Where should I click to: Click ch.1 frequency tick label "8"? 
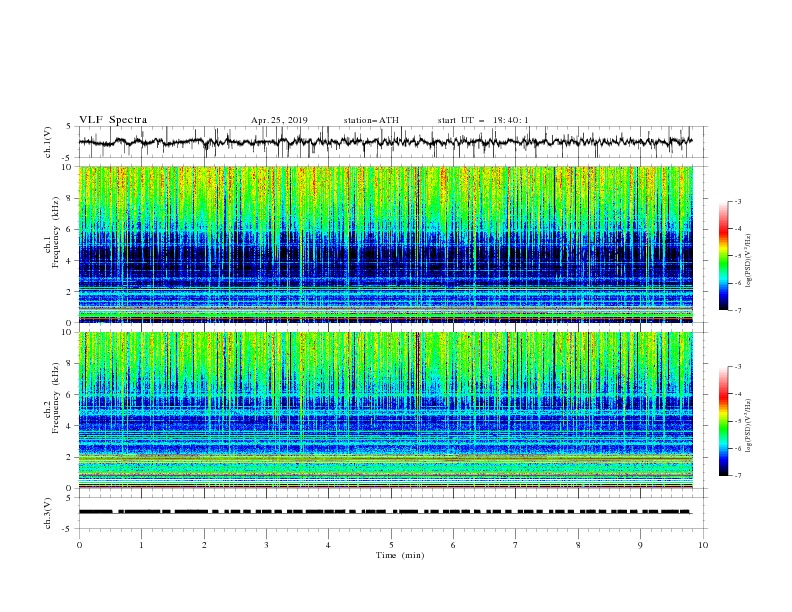pos(71,198)
